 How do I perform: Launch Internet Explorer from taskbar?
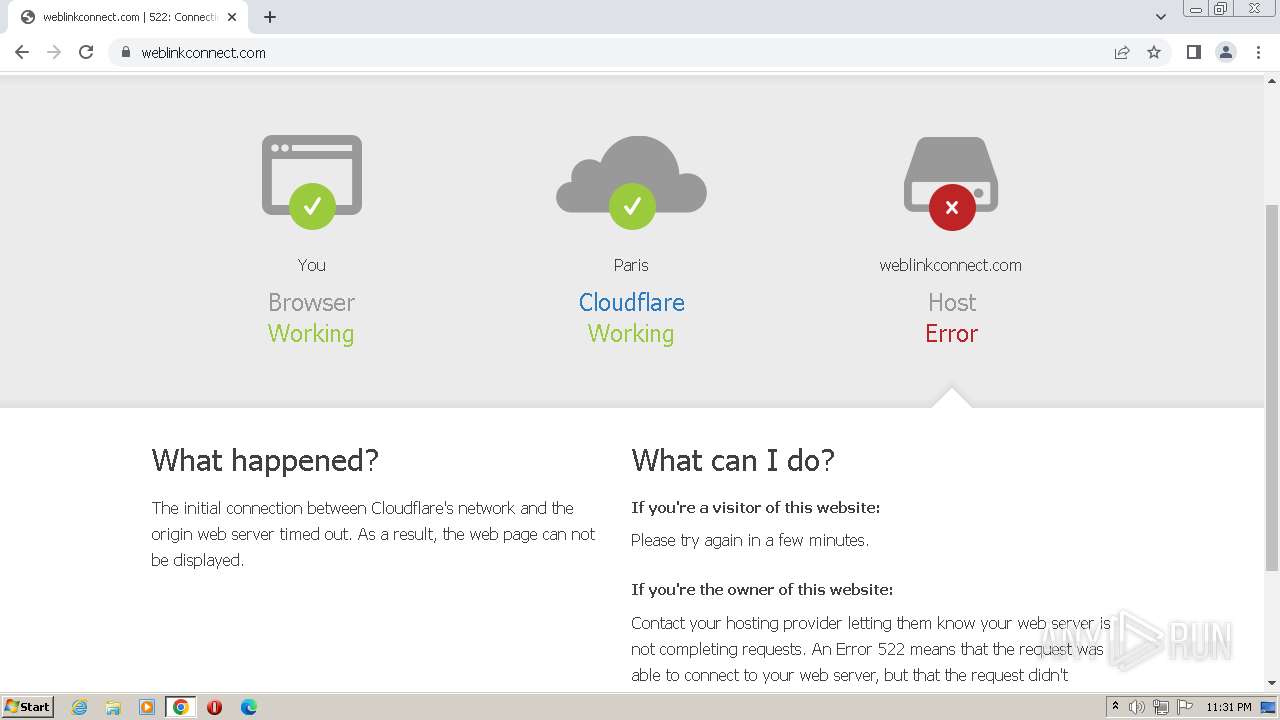pyautogui.click(x=80, y=707)
